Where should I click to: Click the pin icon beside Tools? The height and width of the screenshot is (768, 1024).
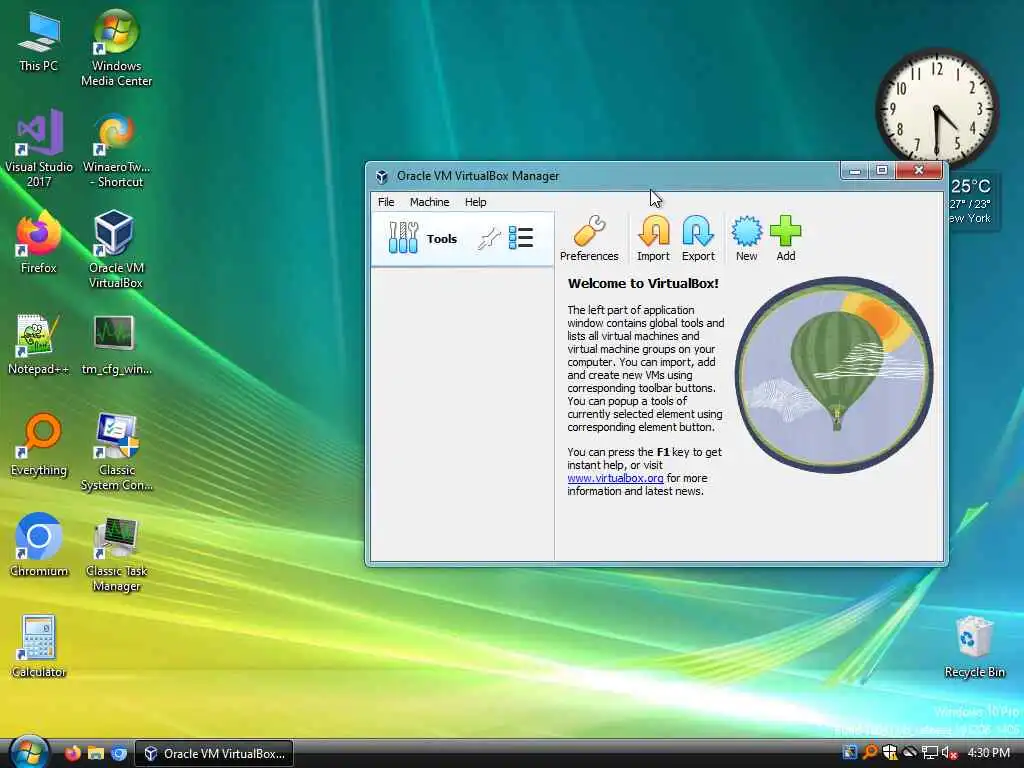(x=488, y=238)
